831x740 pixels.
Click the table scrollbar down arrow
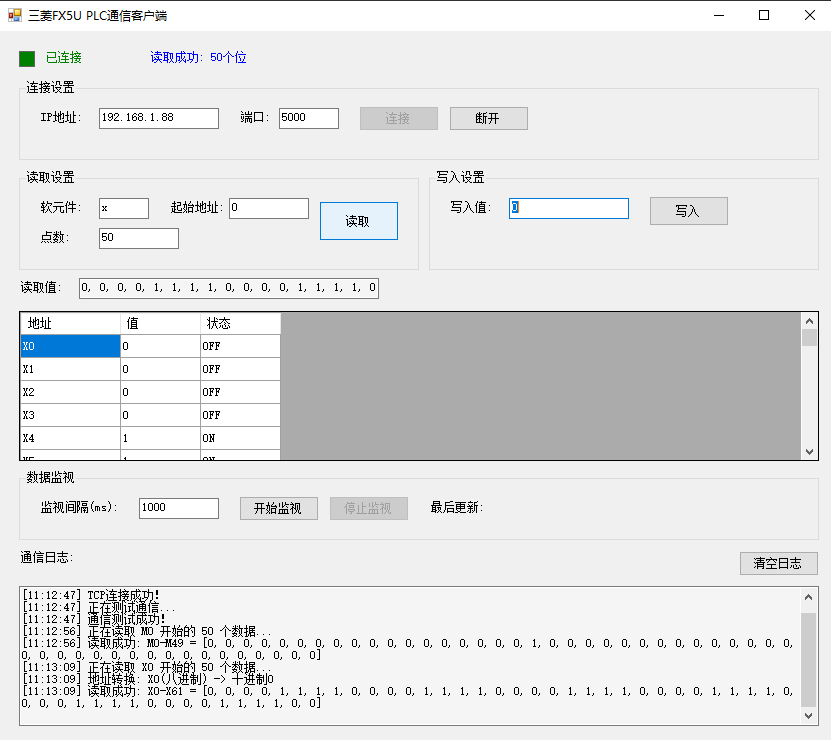tap(809, 450)
